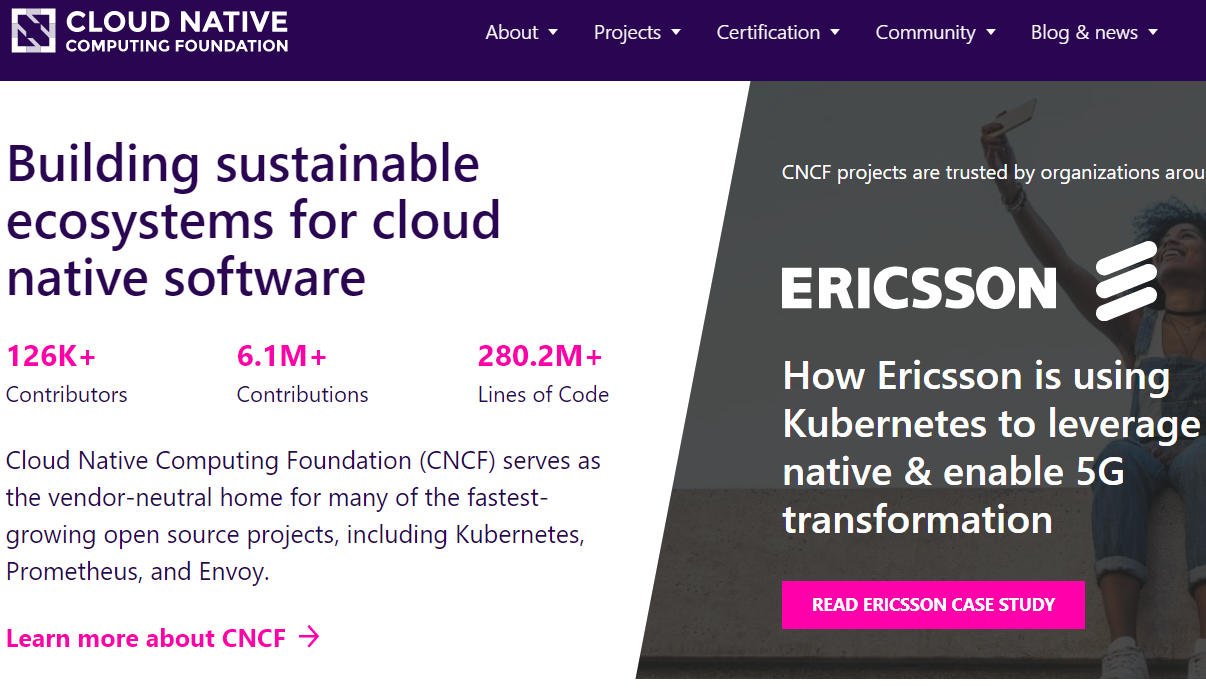The width and height of the screenshot is (1206, 691).
Task: Open the Blog & news menu
Action: [x=1084, y=32]
